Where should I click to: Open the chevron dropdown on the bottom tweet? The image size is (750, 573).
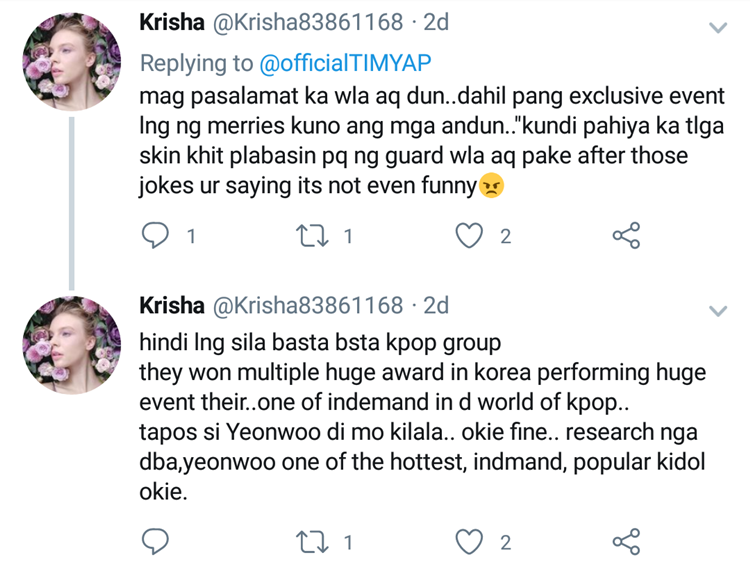click(717, 311)
